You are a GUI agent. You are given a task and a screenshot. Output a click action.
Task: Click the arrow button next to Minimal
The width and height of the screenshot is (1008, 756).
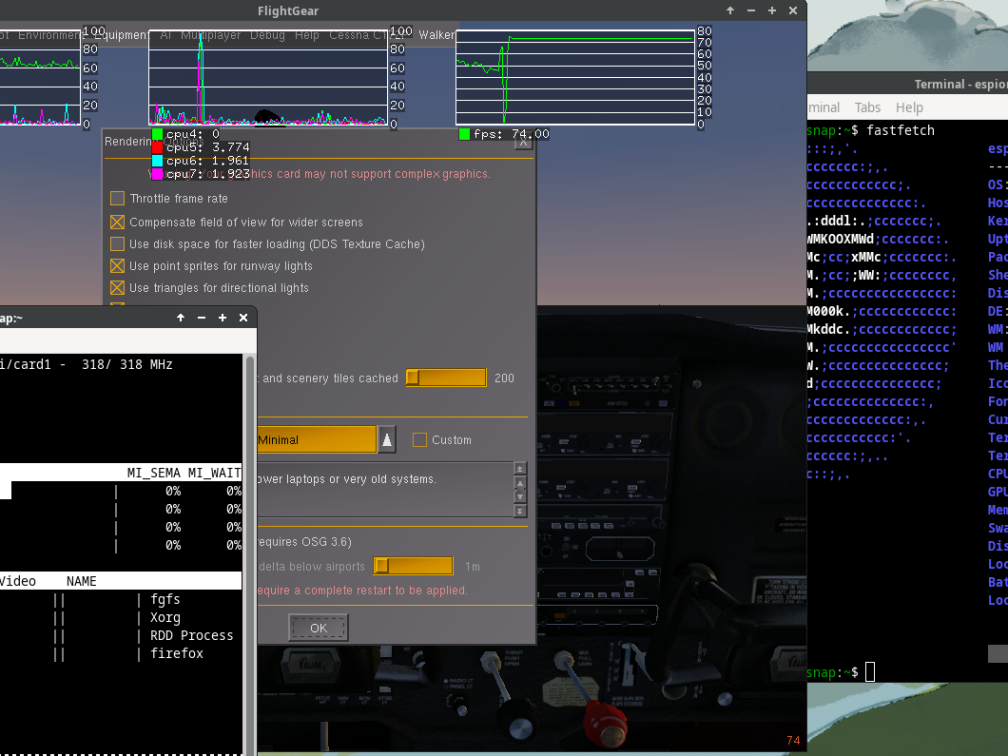pos(385,439)
